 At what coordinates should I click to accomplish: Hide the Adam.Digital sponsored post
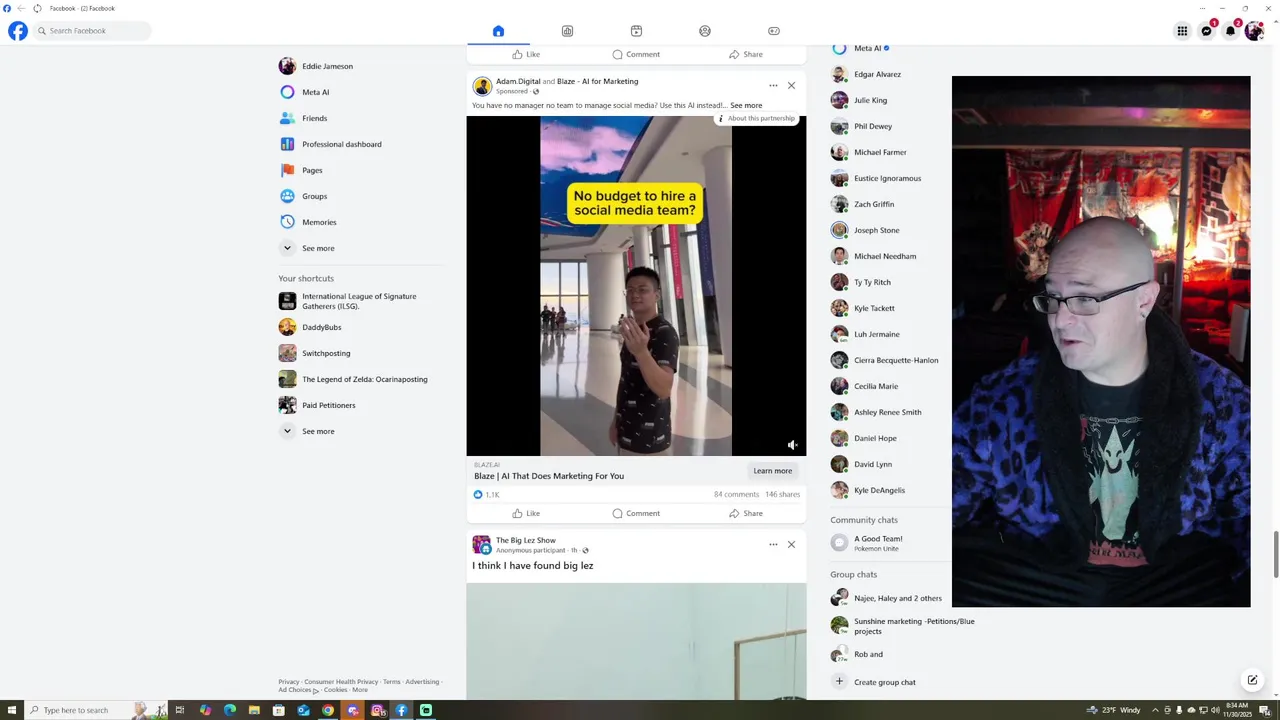tap(791, 85)
